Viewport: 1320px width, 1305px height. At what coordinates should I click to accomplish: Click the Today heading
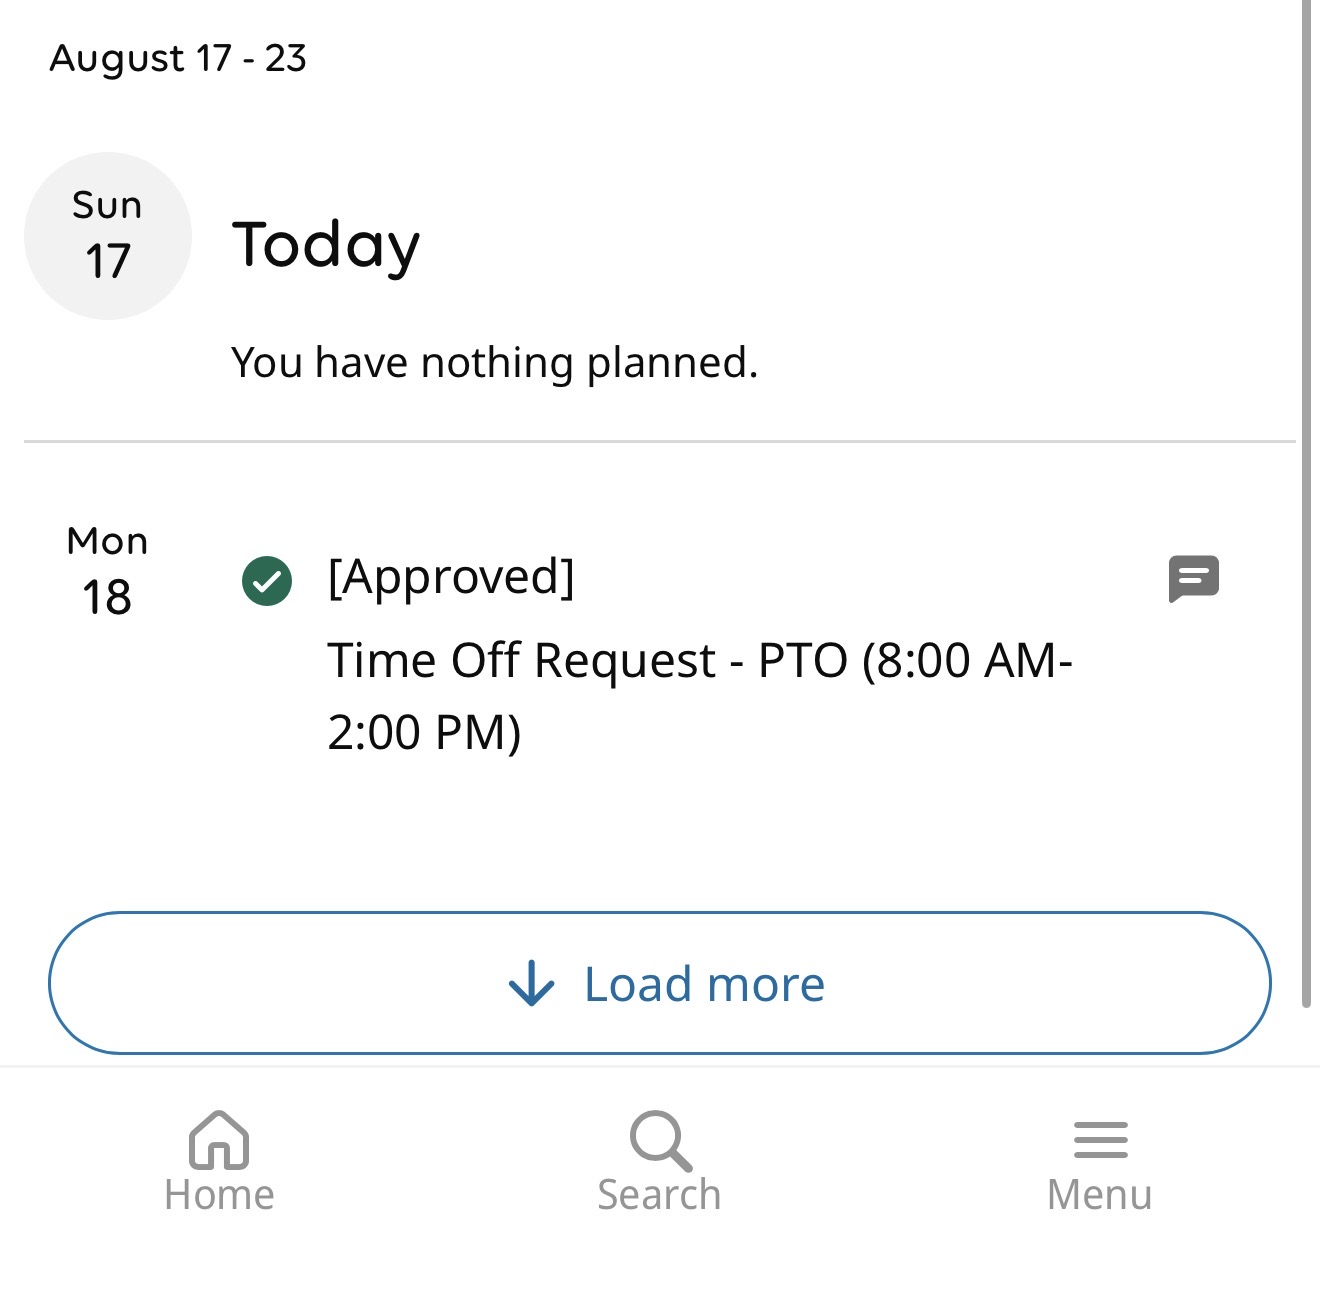[326, 245]
